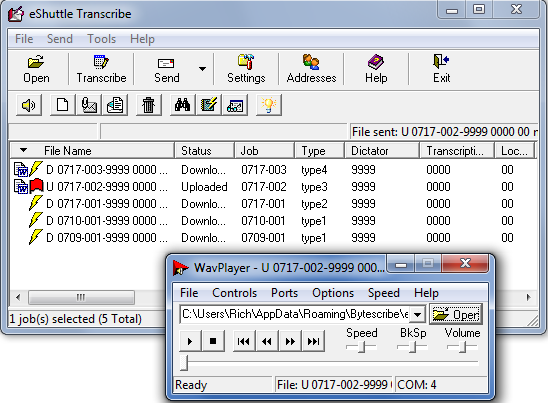Open the eShuttle Transcribe Help menu

tap(142, 39)
